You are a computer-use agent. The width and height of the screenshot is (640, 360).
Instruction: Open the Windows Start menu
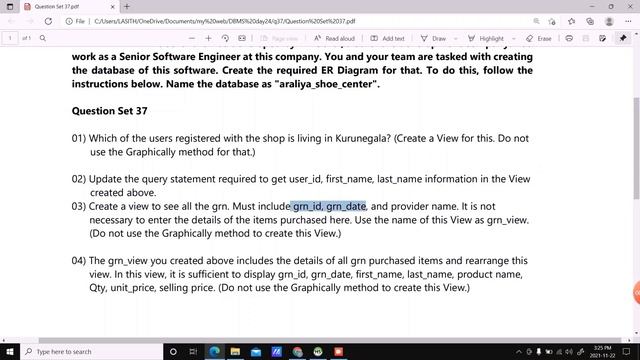(x=10, y=351)
